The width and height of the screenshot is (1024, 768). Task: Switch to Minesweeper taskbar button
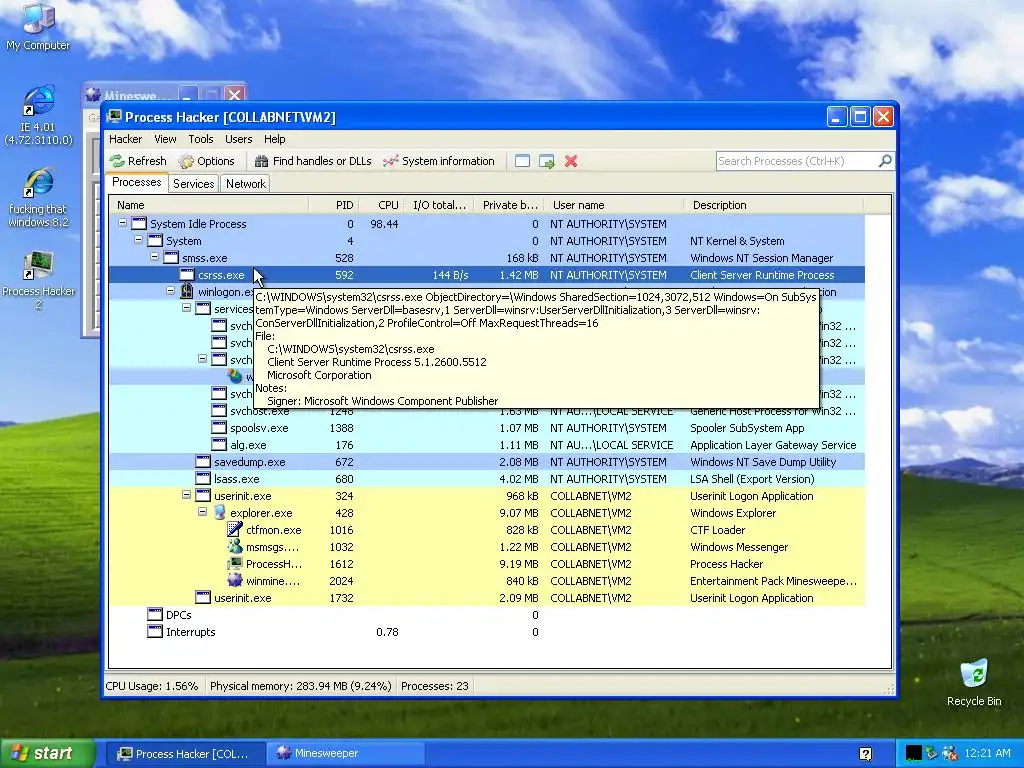tap(346, 753)
